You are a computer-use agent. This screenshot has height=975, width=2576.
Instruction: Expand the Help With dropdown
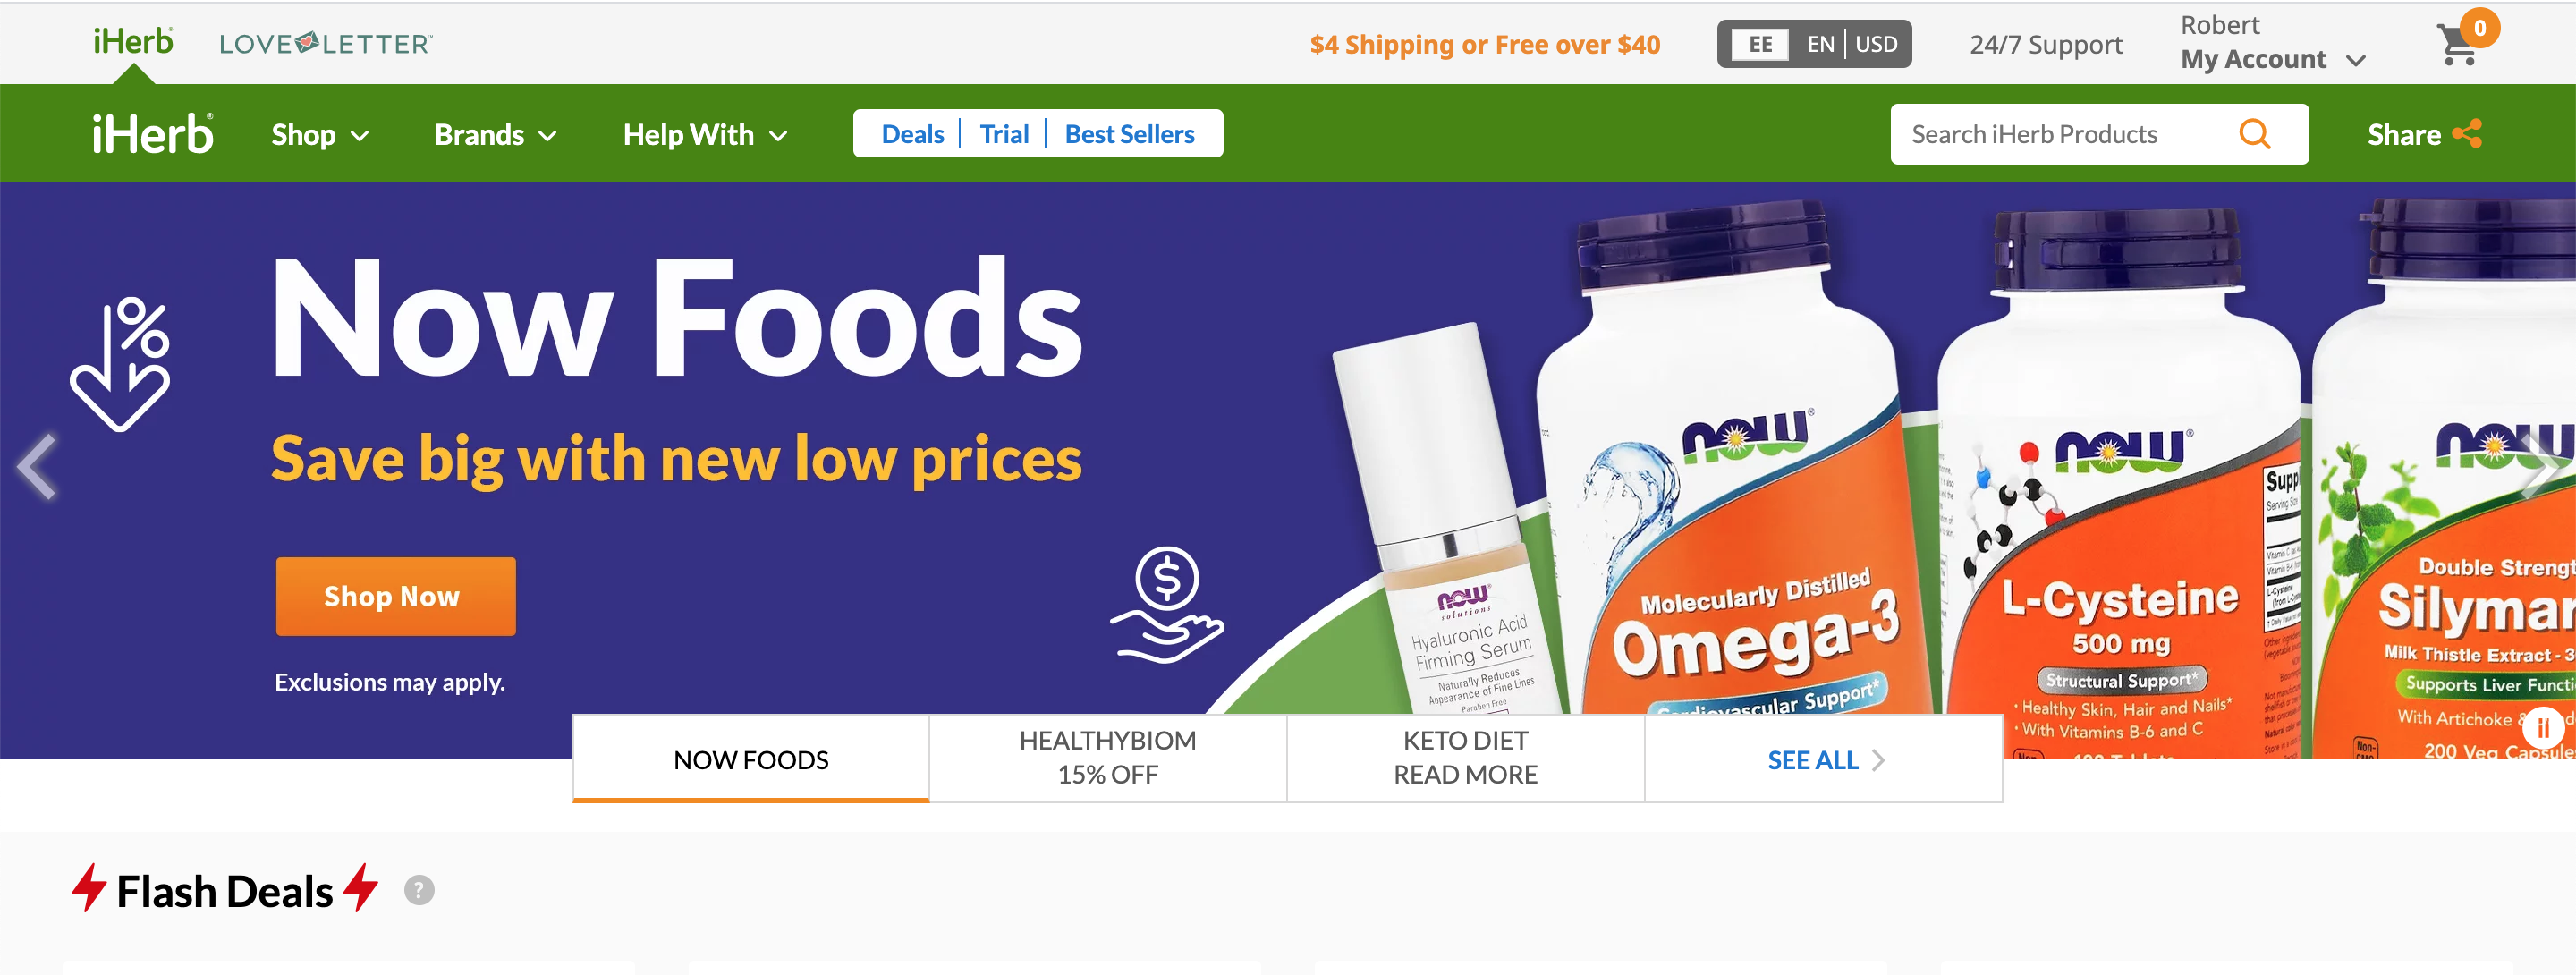tap(705, 135)
